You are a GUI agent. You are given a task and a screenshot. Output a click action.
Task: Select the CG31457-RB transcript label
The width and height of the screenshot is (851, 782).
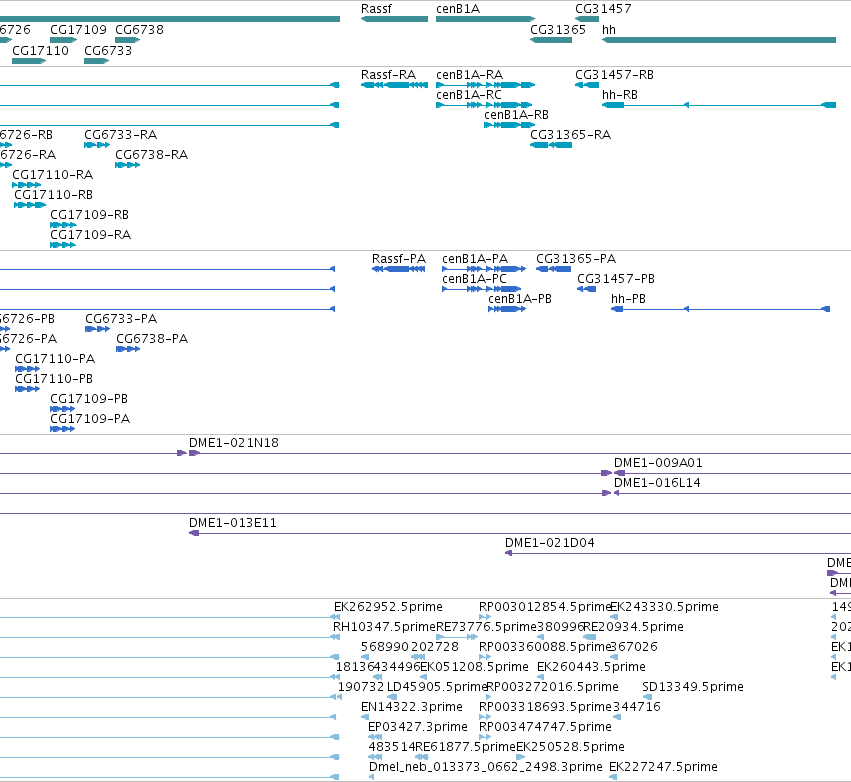614,74
